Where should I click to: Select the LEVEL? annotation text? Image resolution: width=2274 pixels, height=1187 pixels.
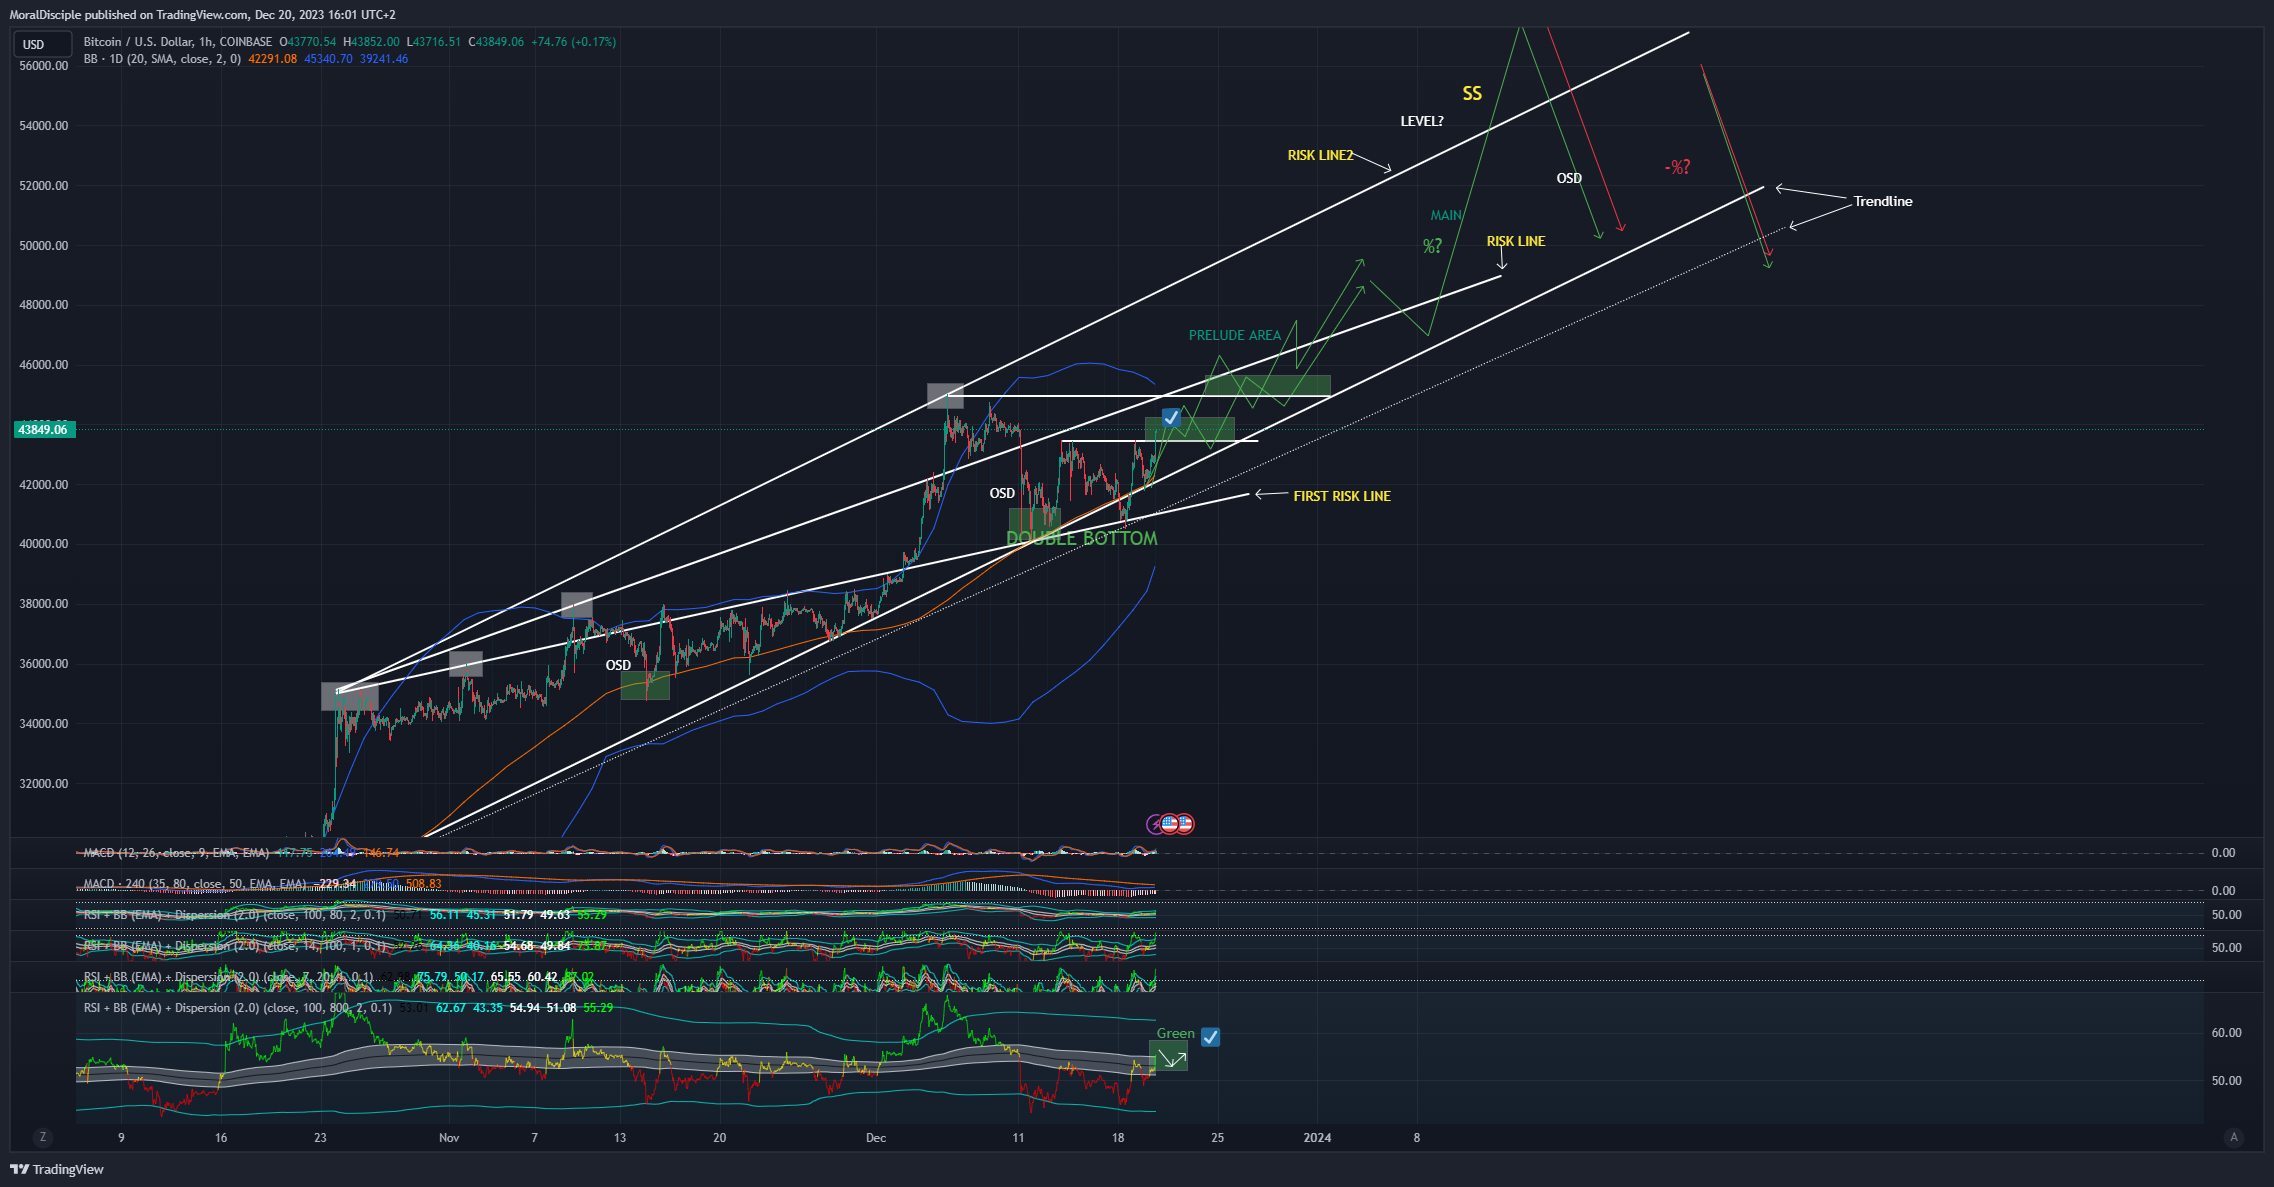(x=1422, y=121)
